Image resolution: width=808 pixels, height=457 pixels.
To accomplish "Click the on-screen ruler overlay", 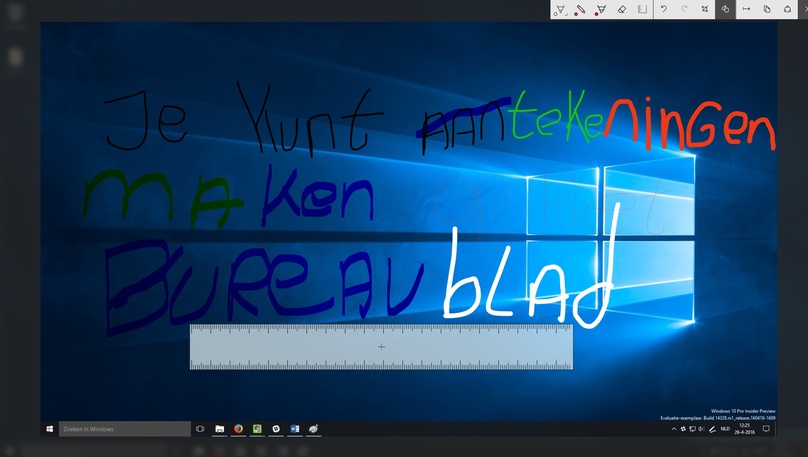I will pos(381,347).
